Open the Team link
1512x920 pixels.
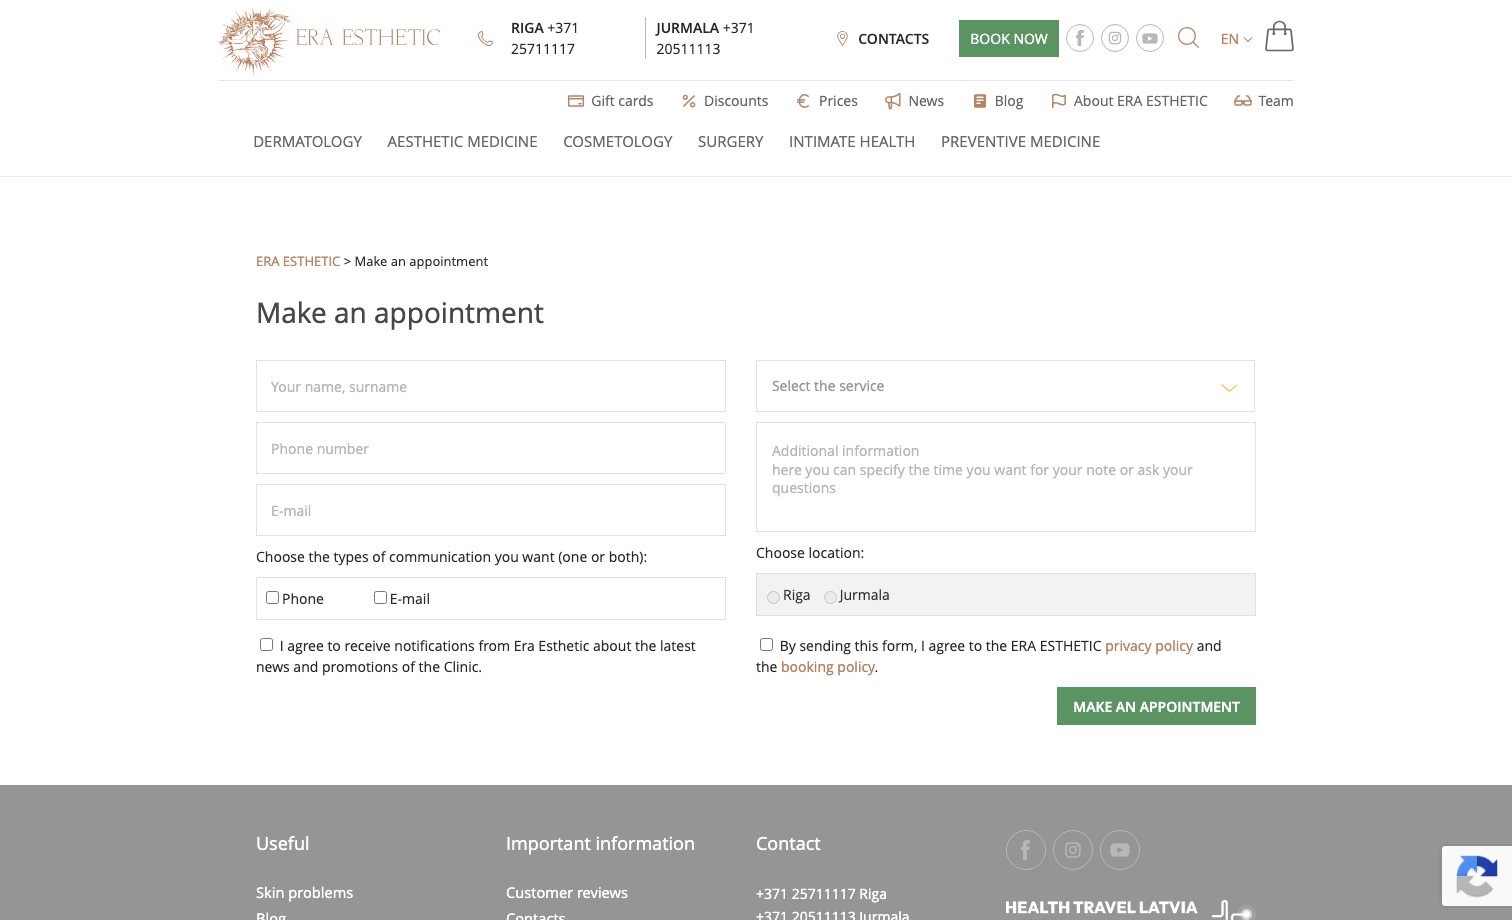pyautogui.click(x=1276, y=101)
